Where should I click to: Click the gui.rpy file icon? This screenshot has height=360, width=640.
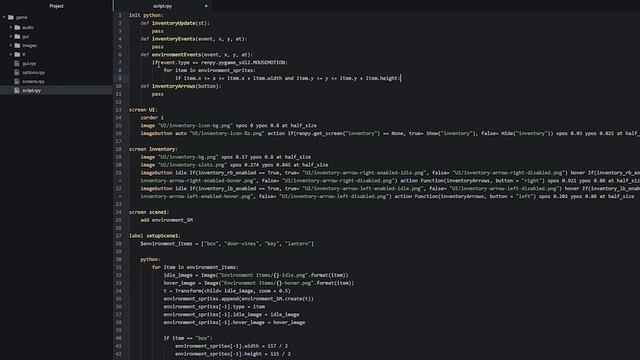click(x=17, y=63)
